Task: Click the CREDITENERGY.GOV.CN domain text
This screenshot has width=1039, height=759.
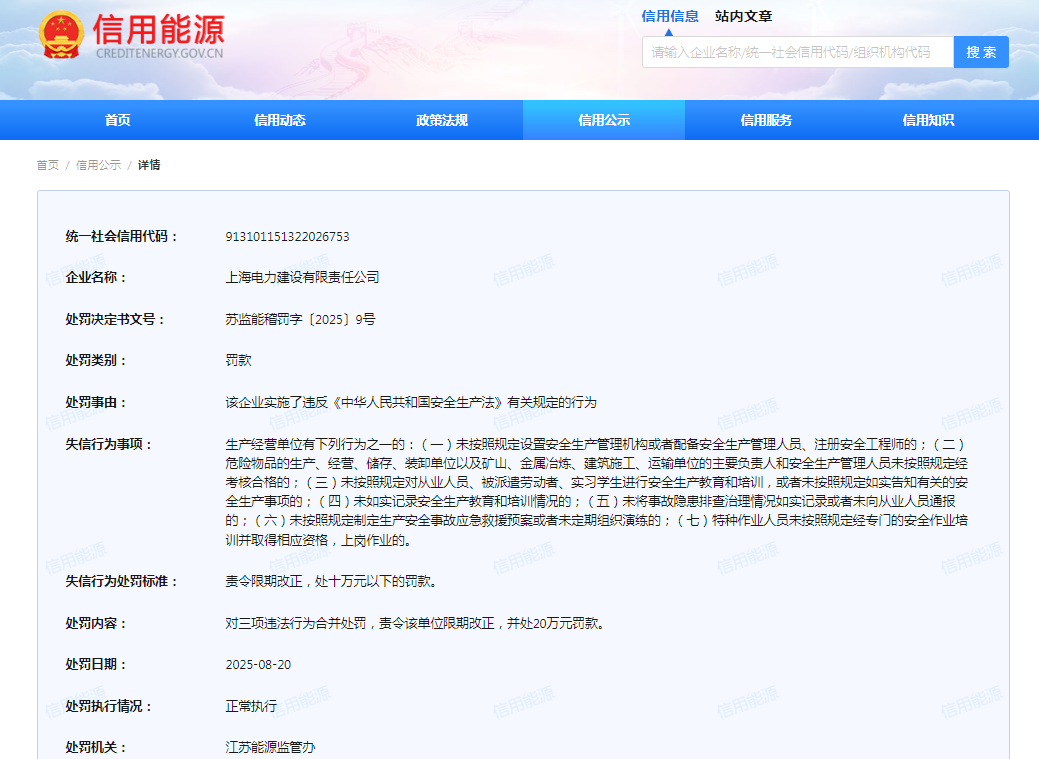Action: [x=160, y=53]
